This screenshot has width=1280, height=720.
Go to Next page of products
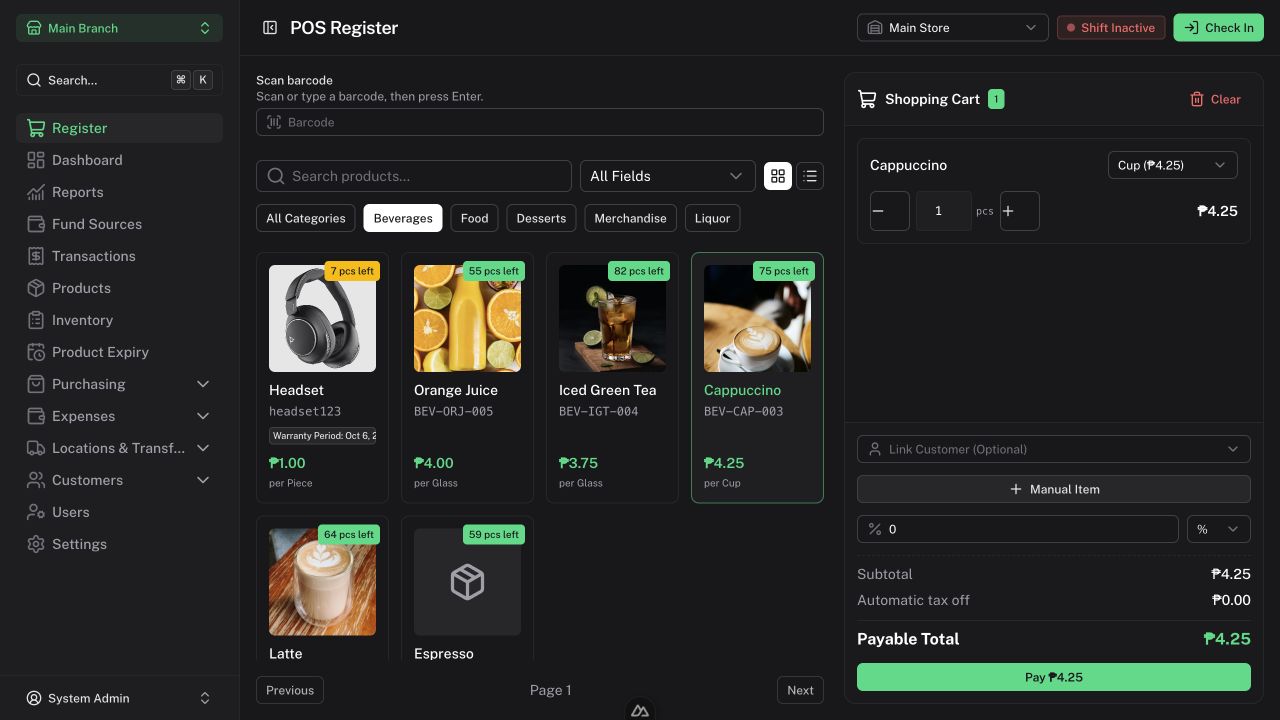click(800, 690)
